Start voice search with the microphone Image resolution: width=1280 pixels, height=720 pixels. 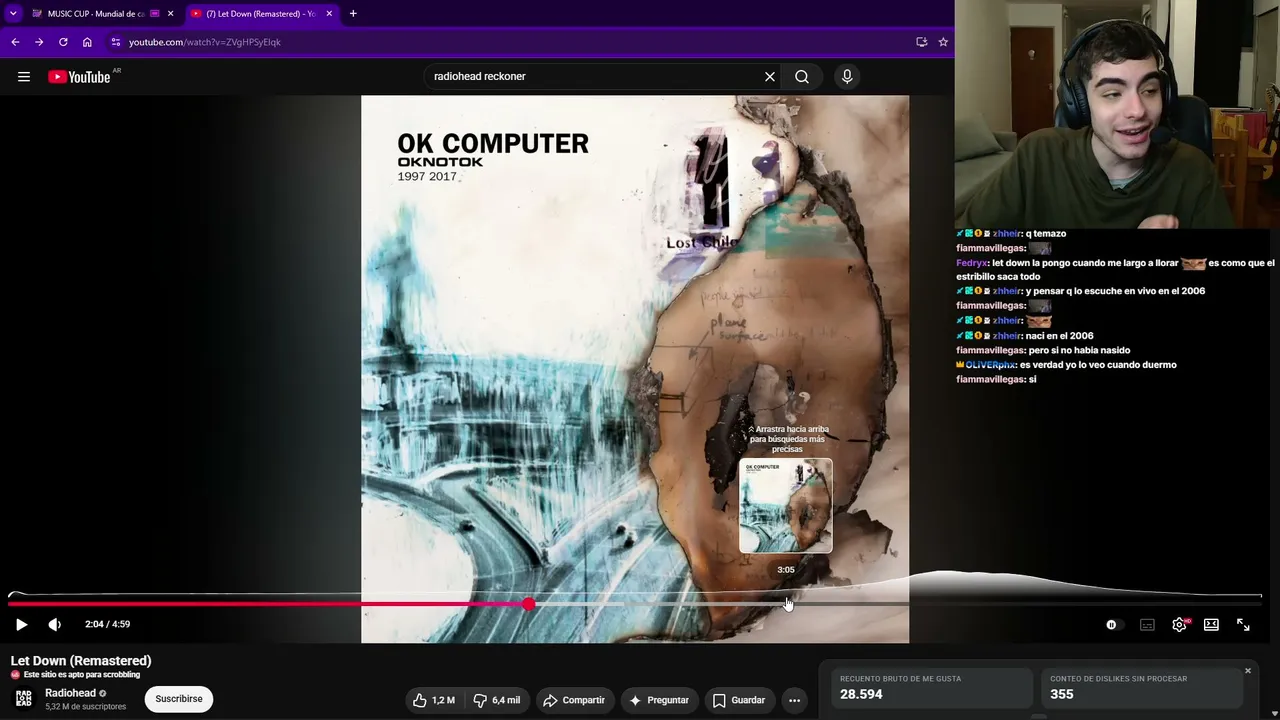847,76
